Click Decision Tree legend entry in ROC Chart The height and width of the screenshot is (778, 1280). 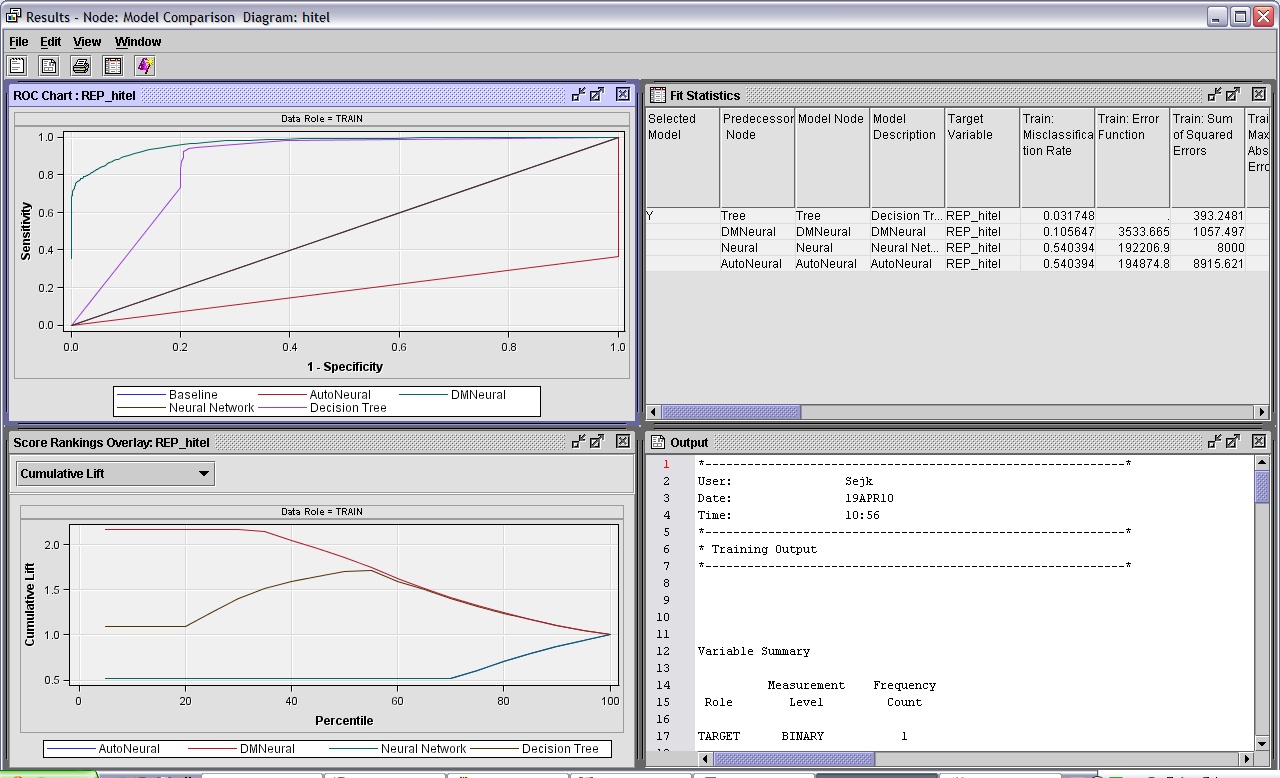[x=323, y=408]
